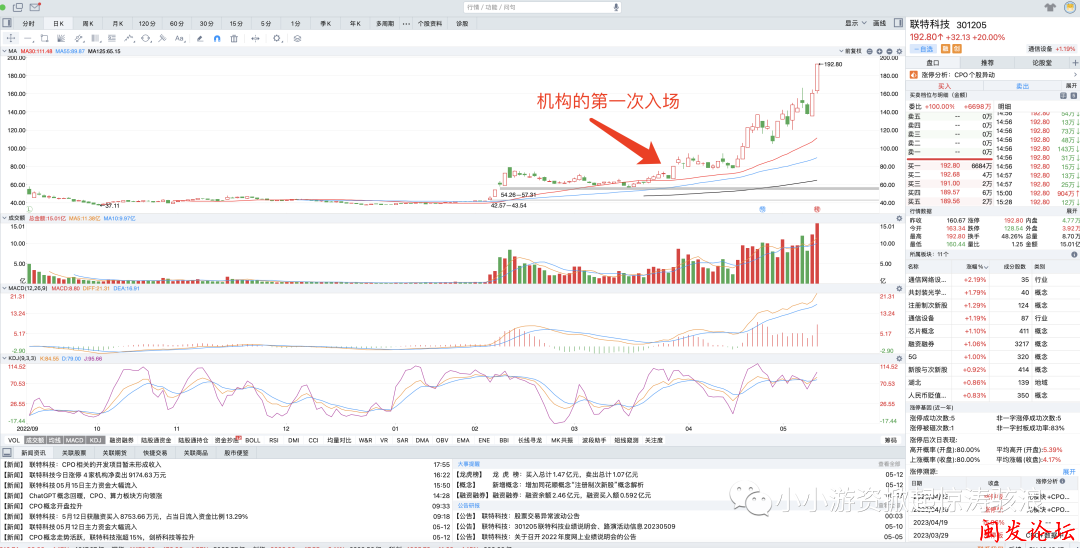Select the crosshair cursor drawing tool
The width and height of the screenshot is (1080, 548).
(10, 38)
